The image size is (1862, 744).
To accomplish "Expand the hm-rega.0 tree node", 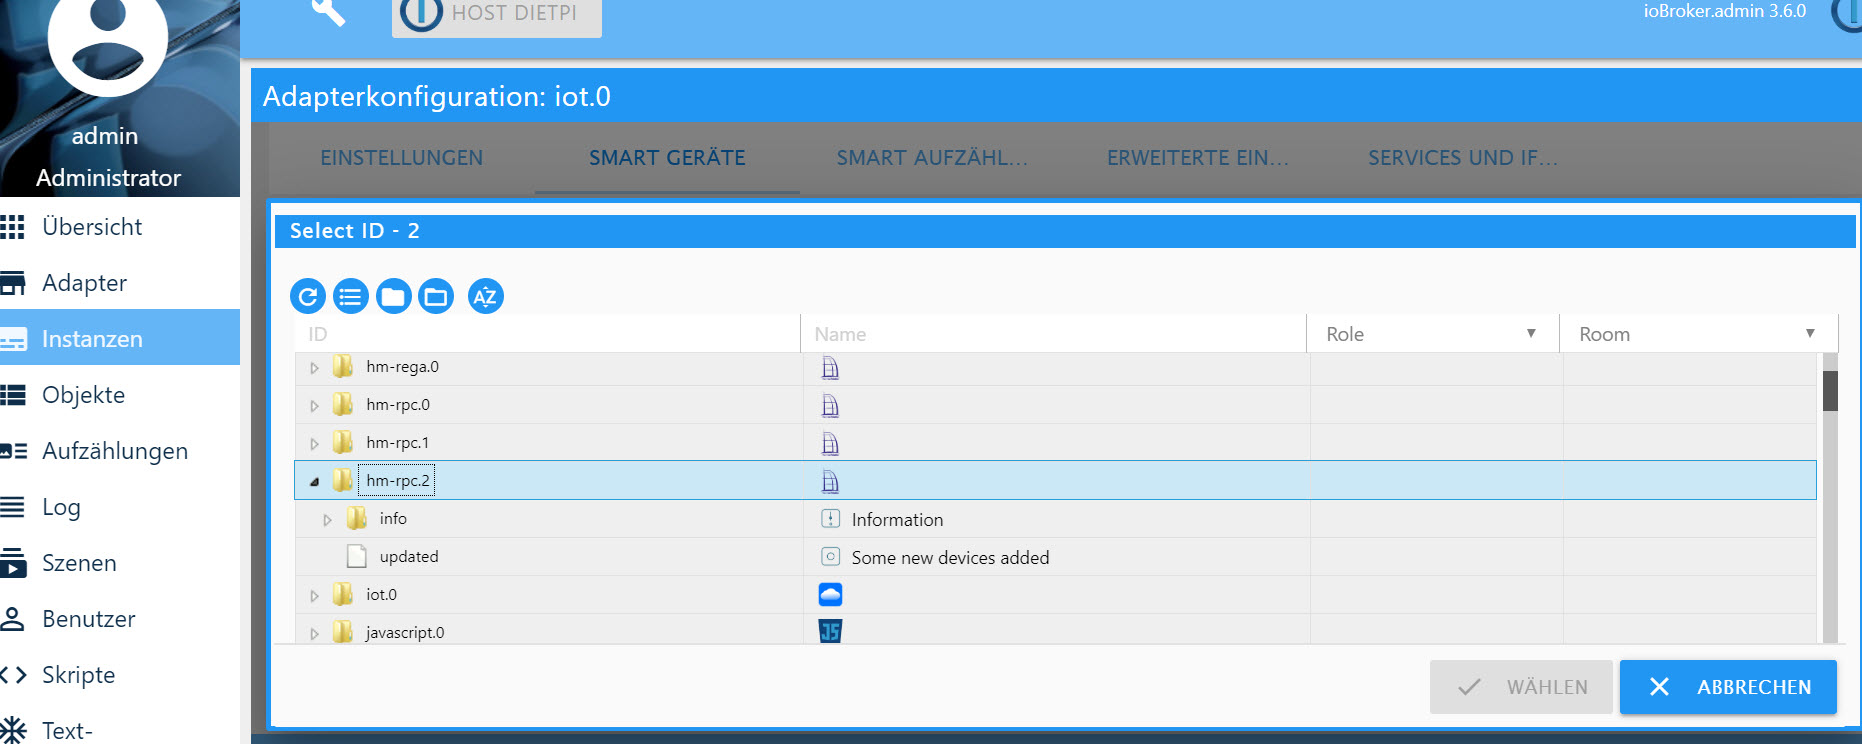I will click(x=314, y=368).
